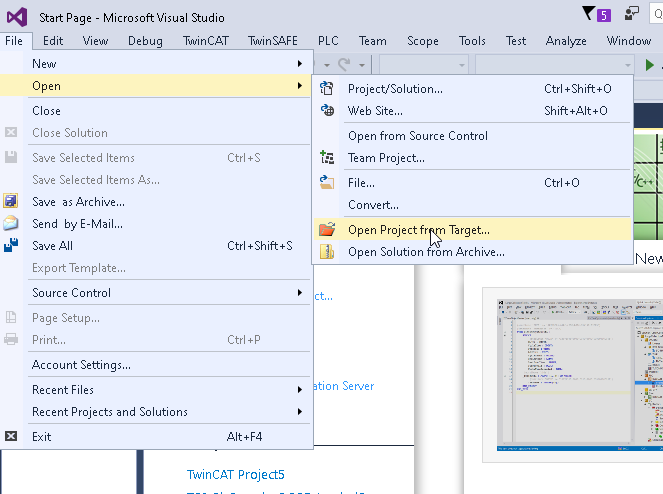Select Project/Solution... in Open submenu
663x494 pixels.
(x=472, y=88)
